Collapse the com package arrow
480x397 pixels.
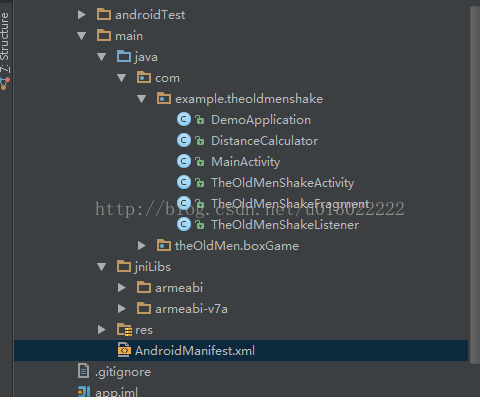pyautogui.click(x=122, y=78)
